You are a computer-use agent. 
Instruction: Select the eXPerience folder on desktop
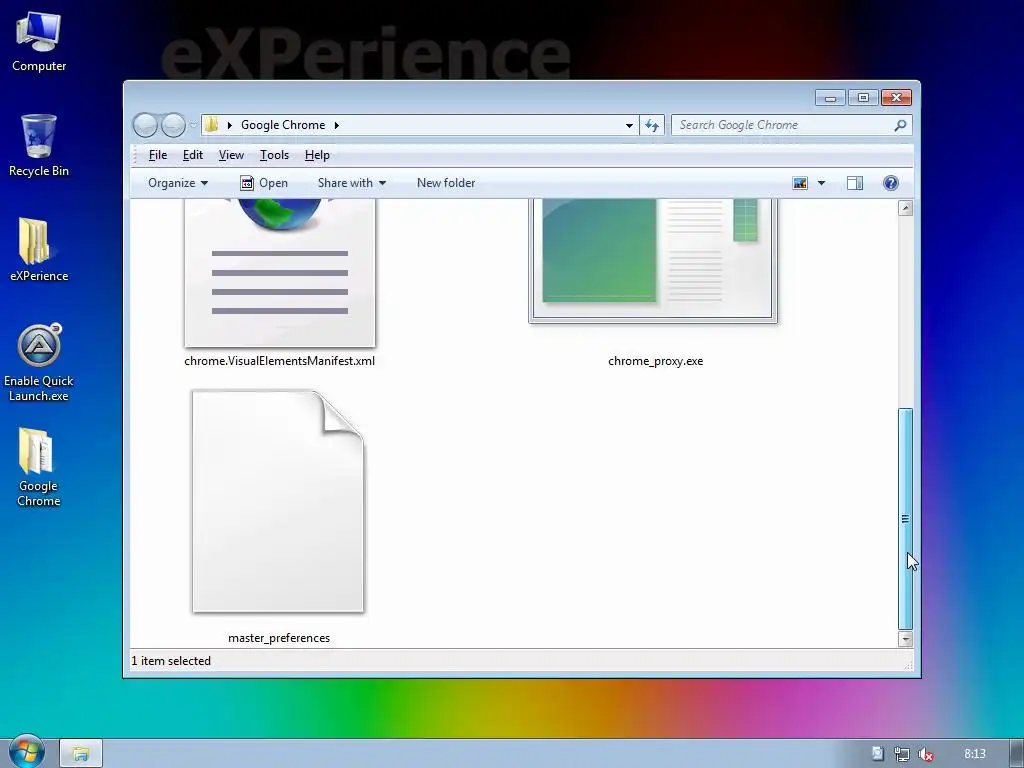[x=39, y=249]
